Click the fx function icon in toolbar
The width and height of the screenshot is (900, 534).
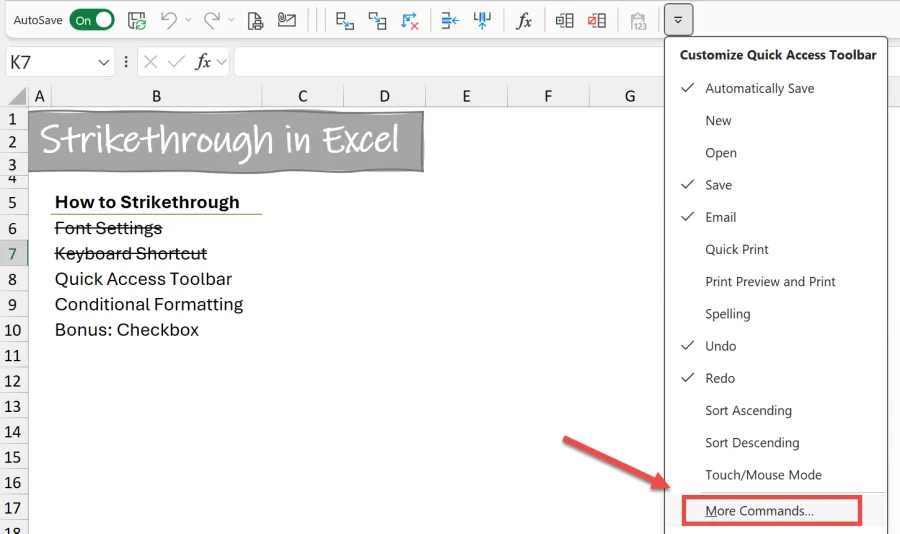click(523, 20)
